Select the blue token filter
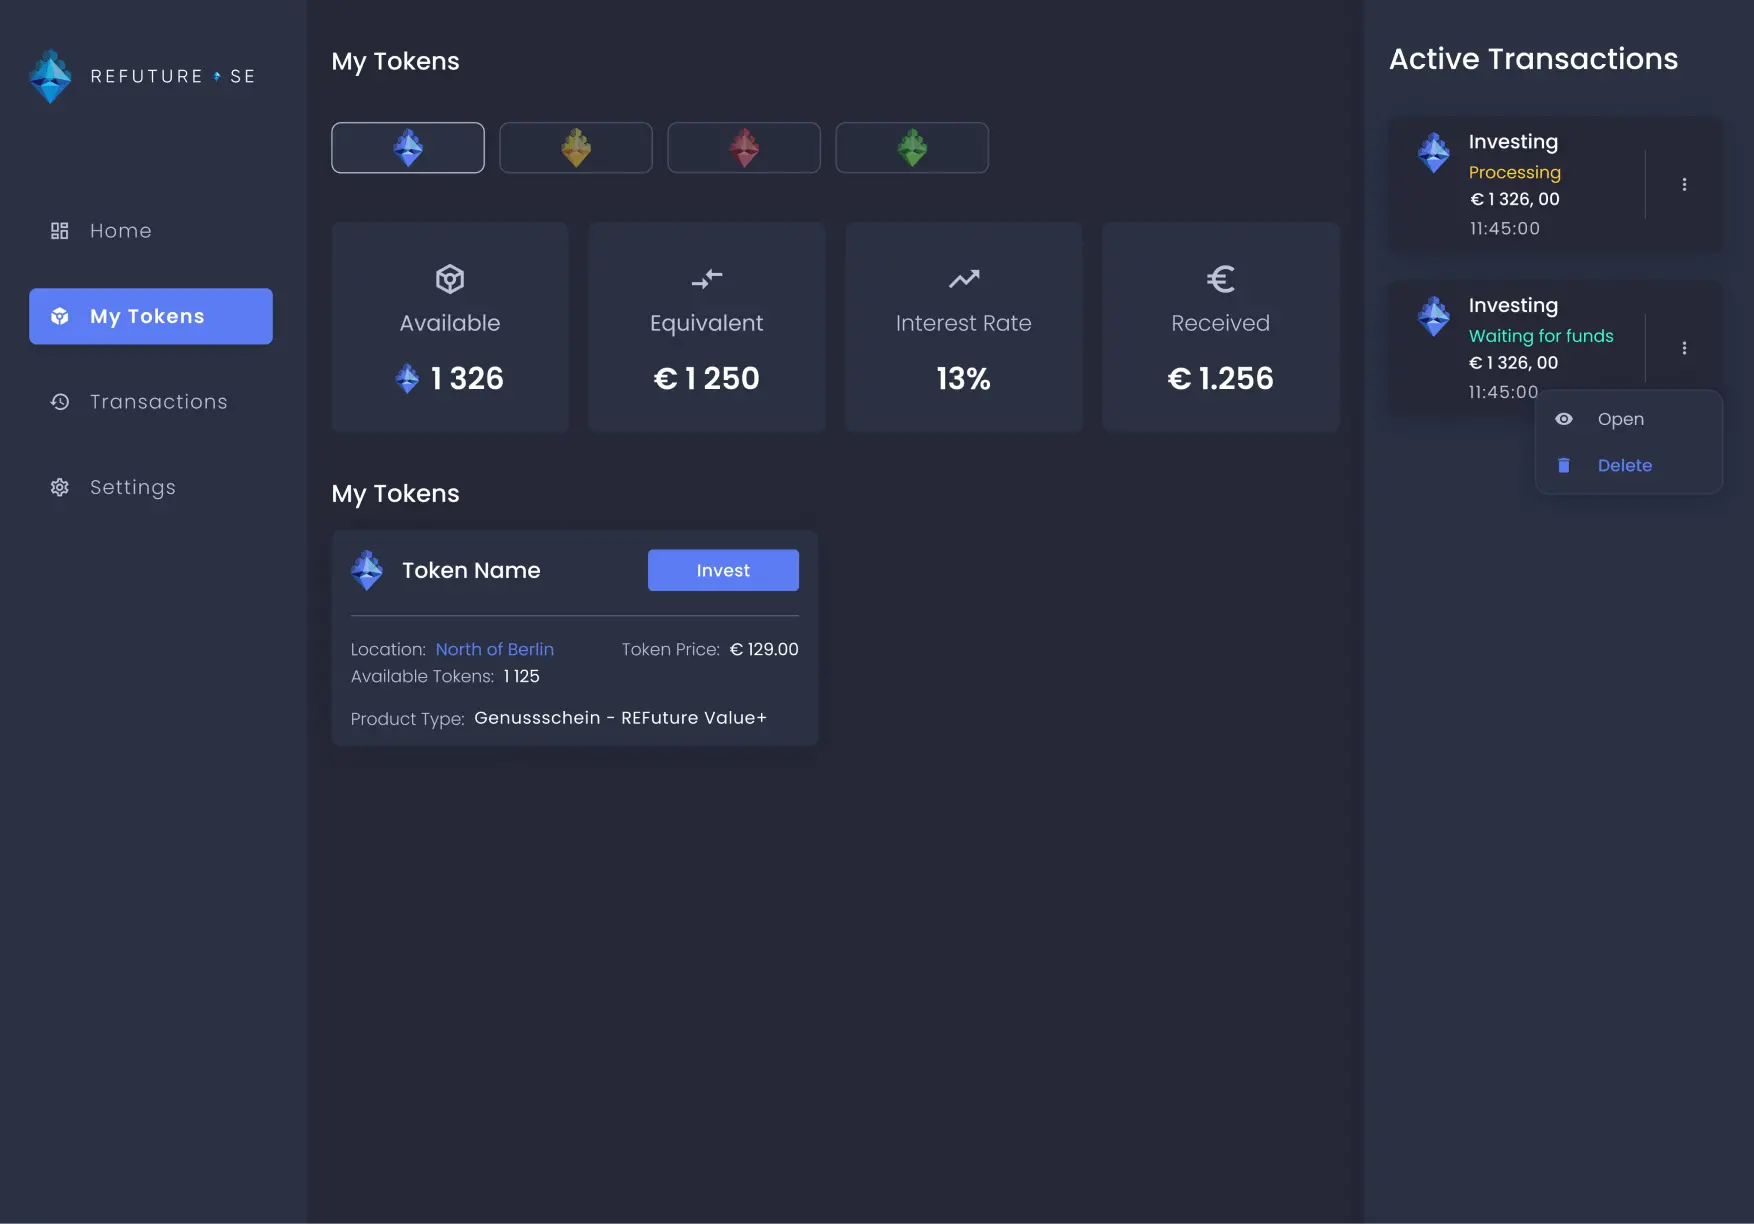This screenshot has height=1224, width=1754. (408, 147)
